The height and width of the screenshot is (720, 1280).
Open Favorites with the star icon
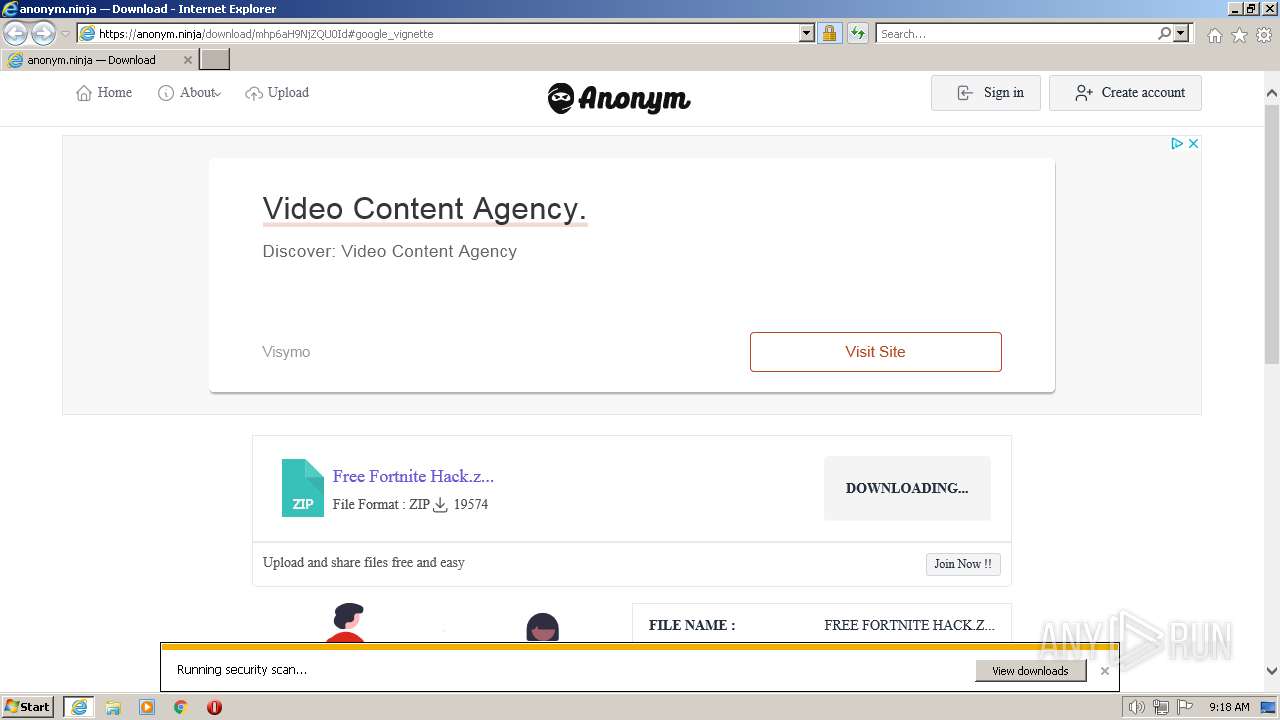1239,35
